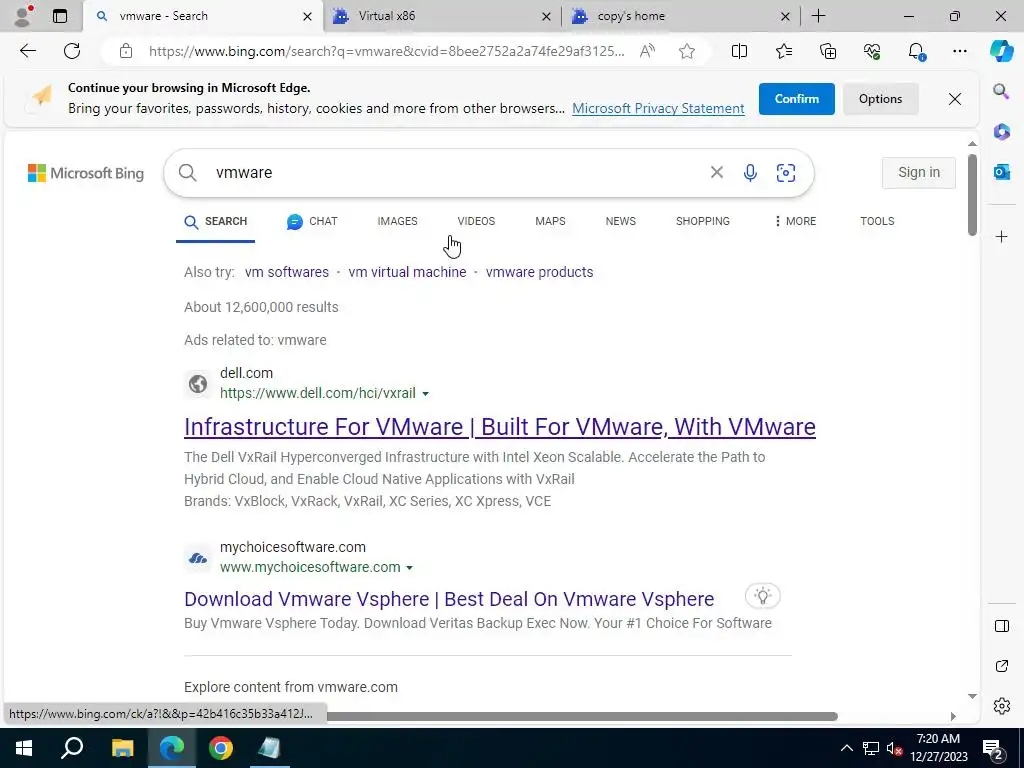Expand the dell.com ad URL dropdown
This screenshot has height=768, width=1024.
point(425,394)
